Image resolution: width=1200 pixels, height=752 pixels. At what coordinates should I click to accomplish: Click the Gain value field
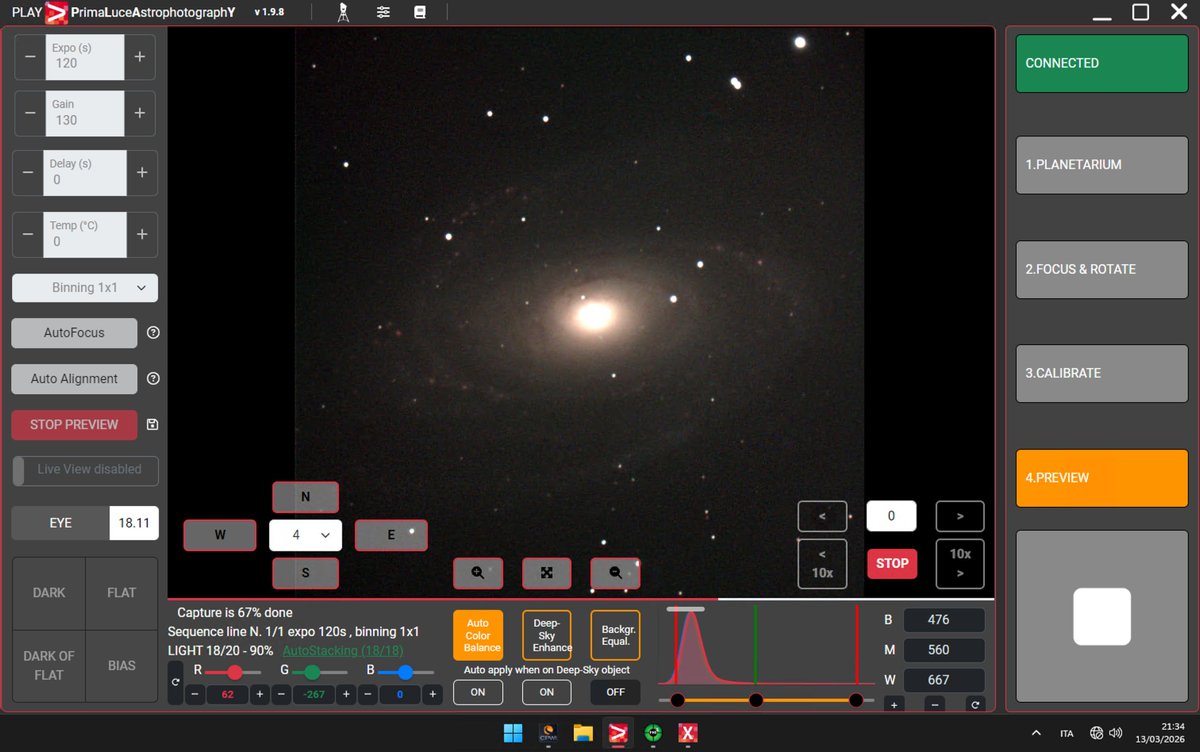[x=84, y=114]
